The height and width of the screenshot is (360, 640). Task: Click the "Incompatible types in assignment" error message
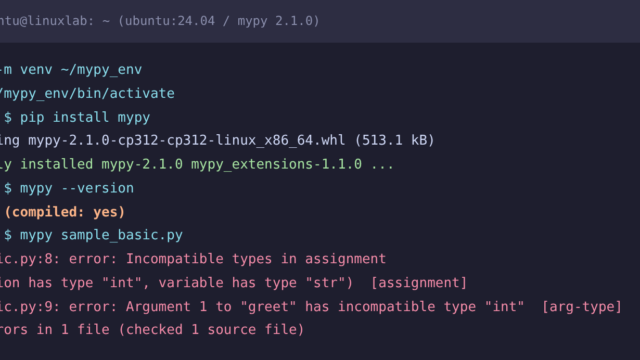(256, 259)
